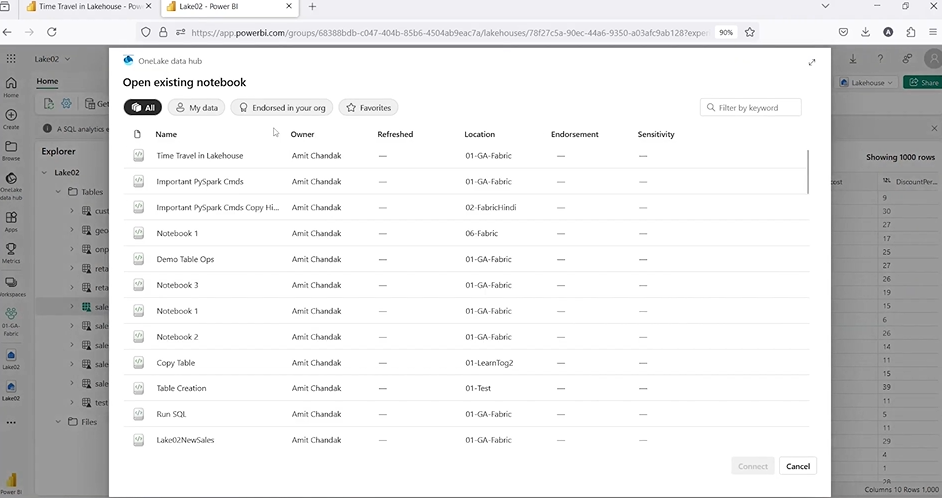Collapse the Files folder in Explorer
The image size is (942, 498).
click(58, 422)
